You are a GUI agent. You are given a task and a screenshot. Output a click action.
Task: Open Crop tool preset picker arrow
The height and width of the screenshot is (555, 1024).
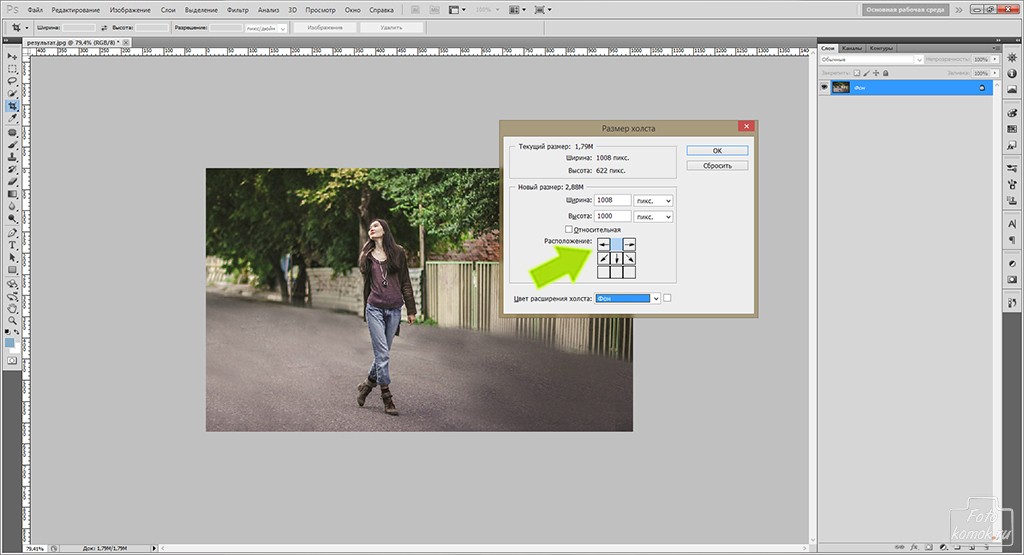[x=27, y=28]
